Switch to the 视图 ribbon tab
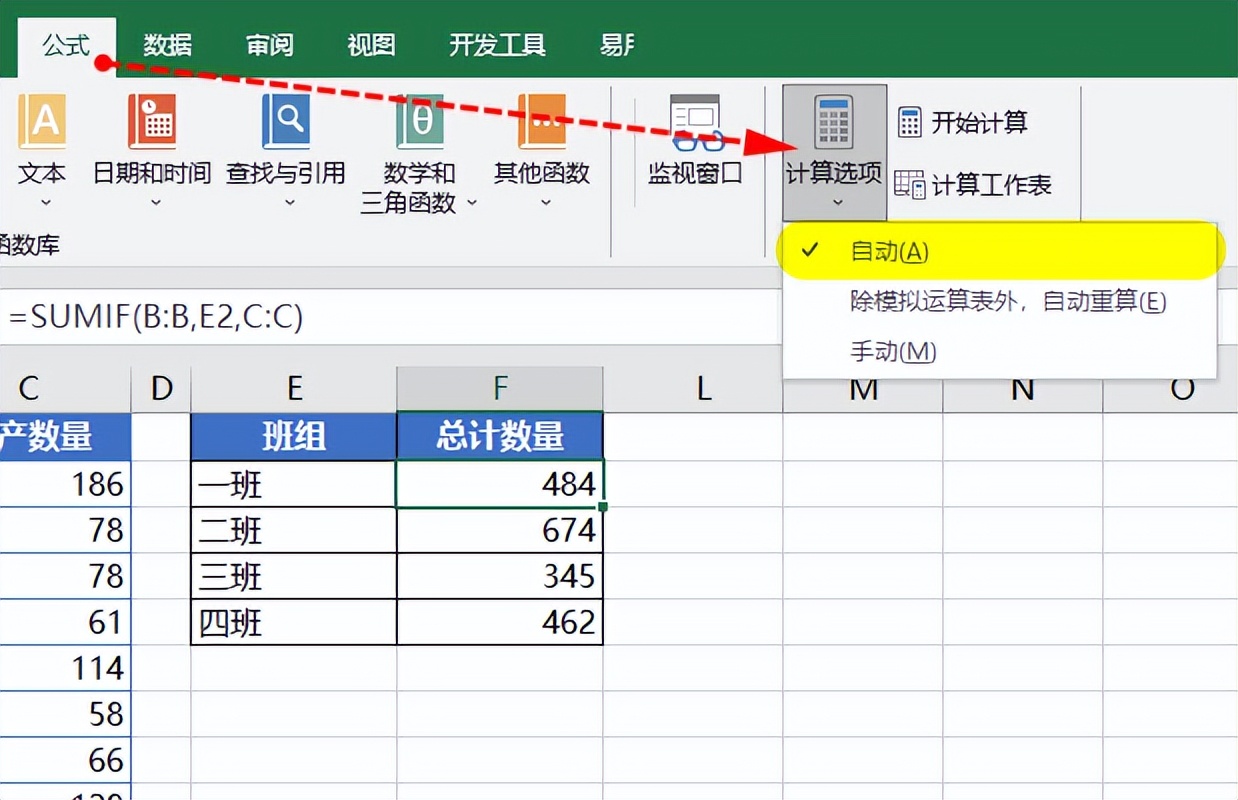 click(371, 46)
